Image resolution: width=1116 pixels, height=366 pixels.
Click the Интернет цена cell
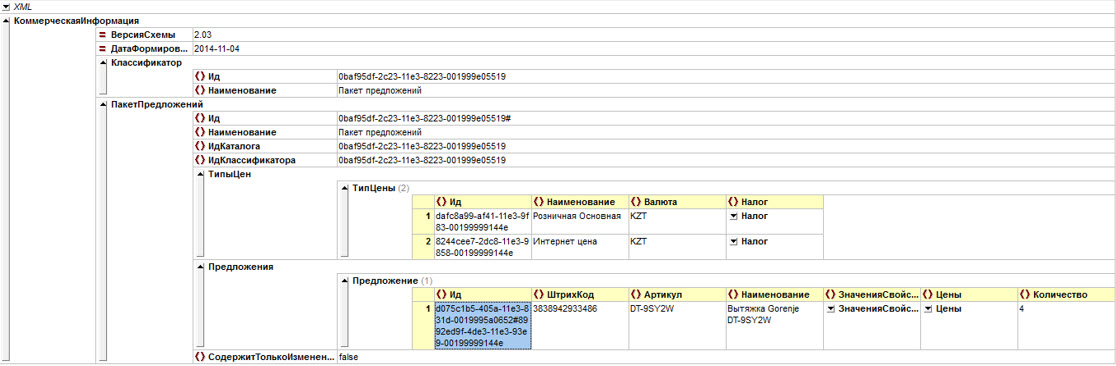pyautogui.click(x=580, y=248)
